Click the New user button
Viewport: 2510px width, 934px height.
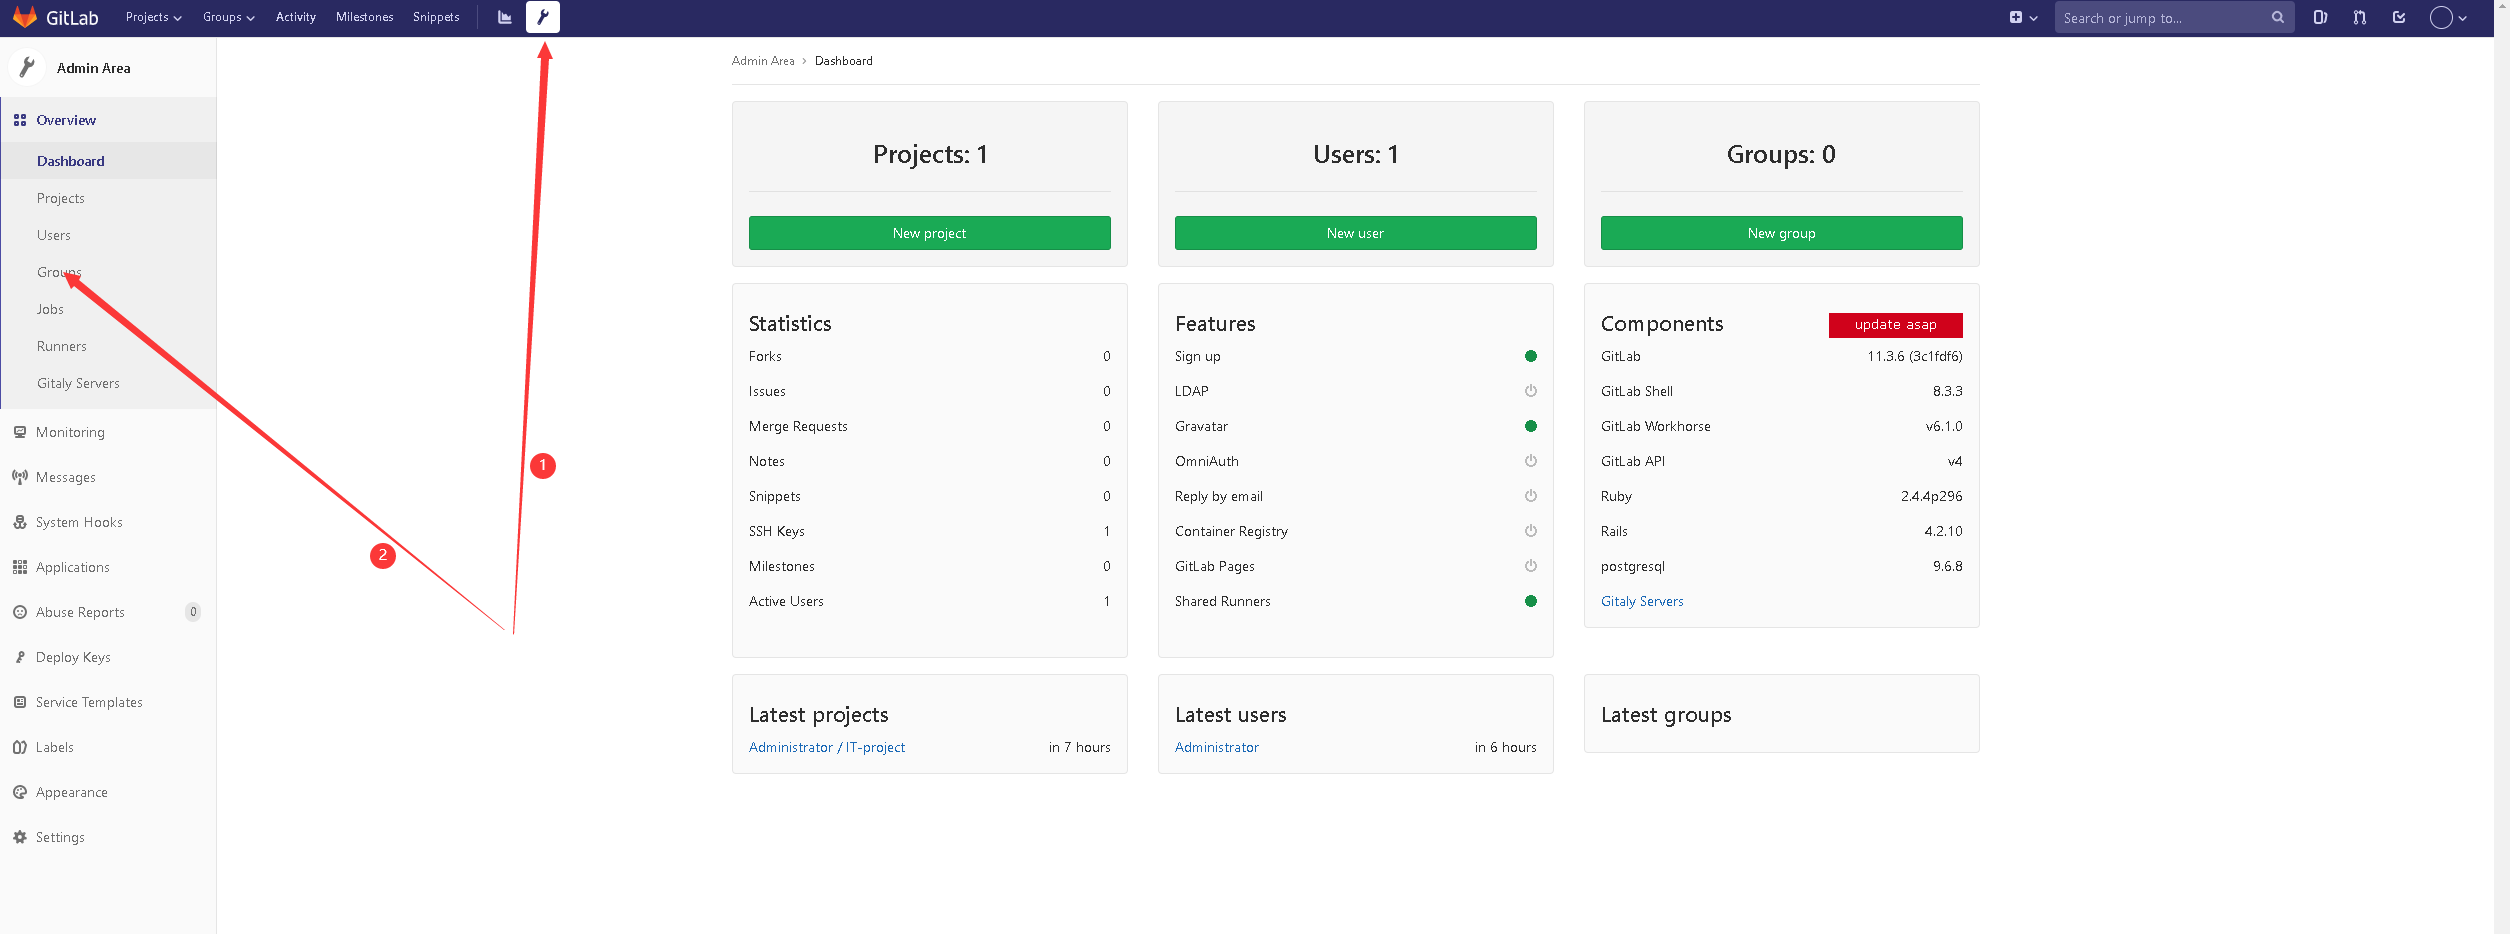coord(1356,233)
